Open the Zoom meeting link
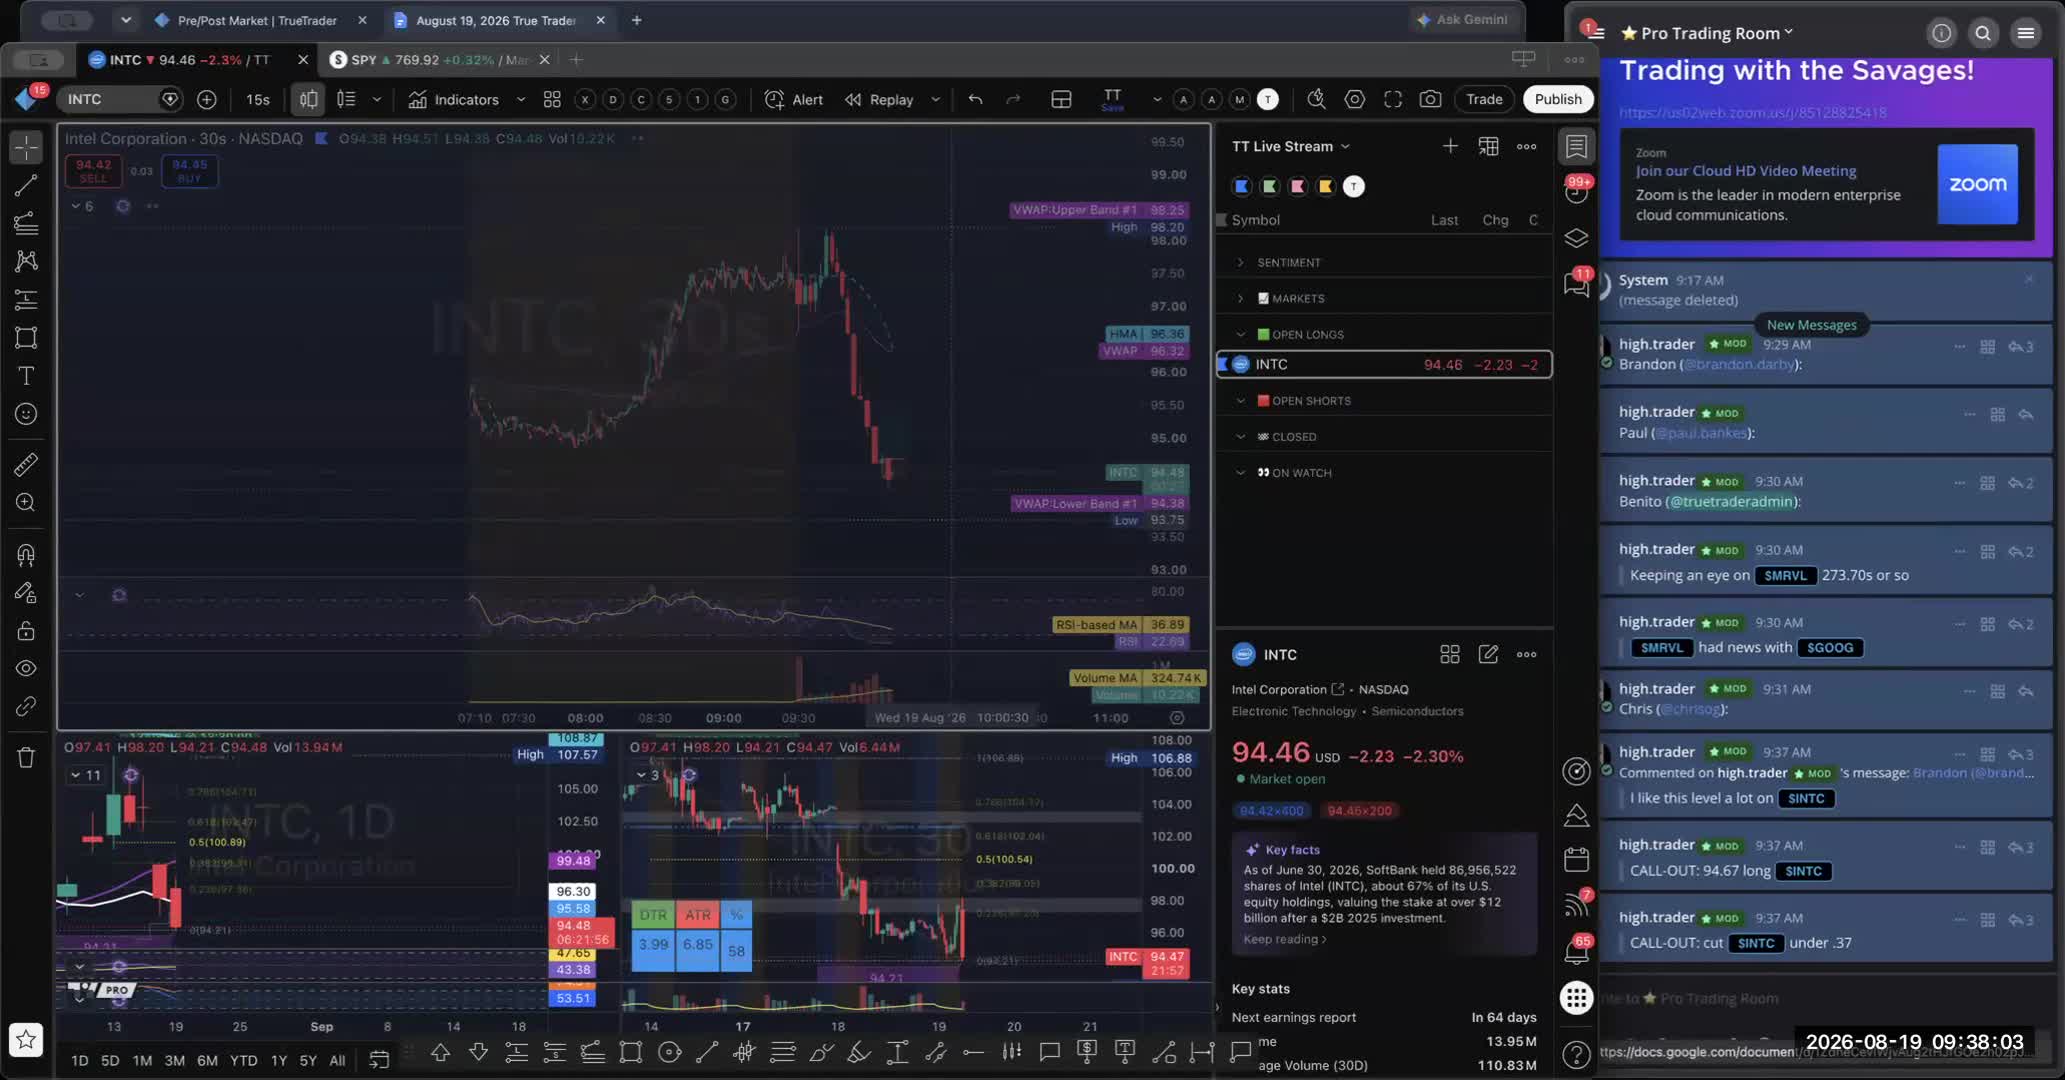This screenshot has width=2065, height=1080. coord(1752,113)
